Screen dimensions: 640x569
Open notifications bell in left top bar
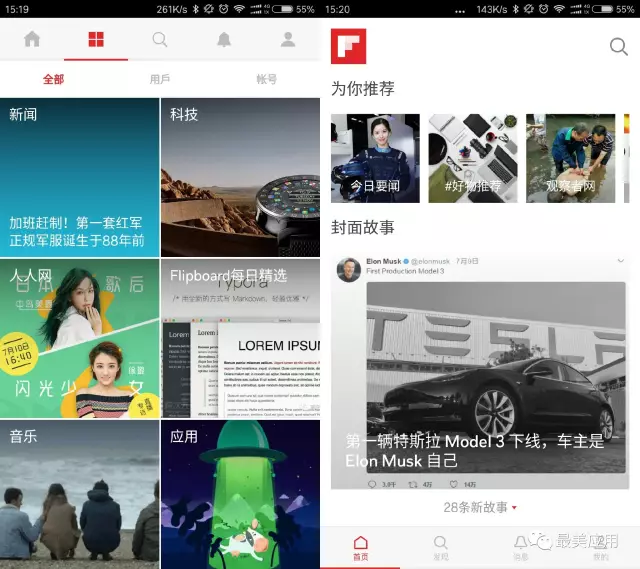tap(224, 40)
